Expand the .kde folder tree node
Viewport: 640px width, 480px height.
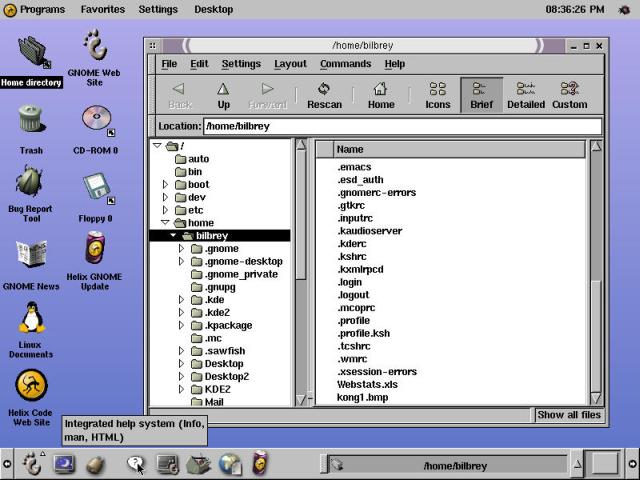[x=181, y=300]
